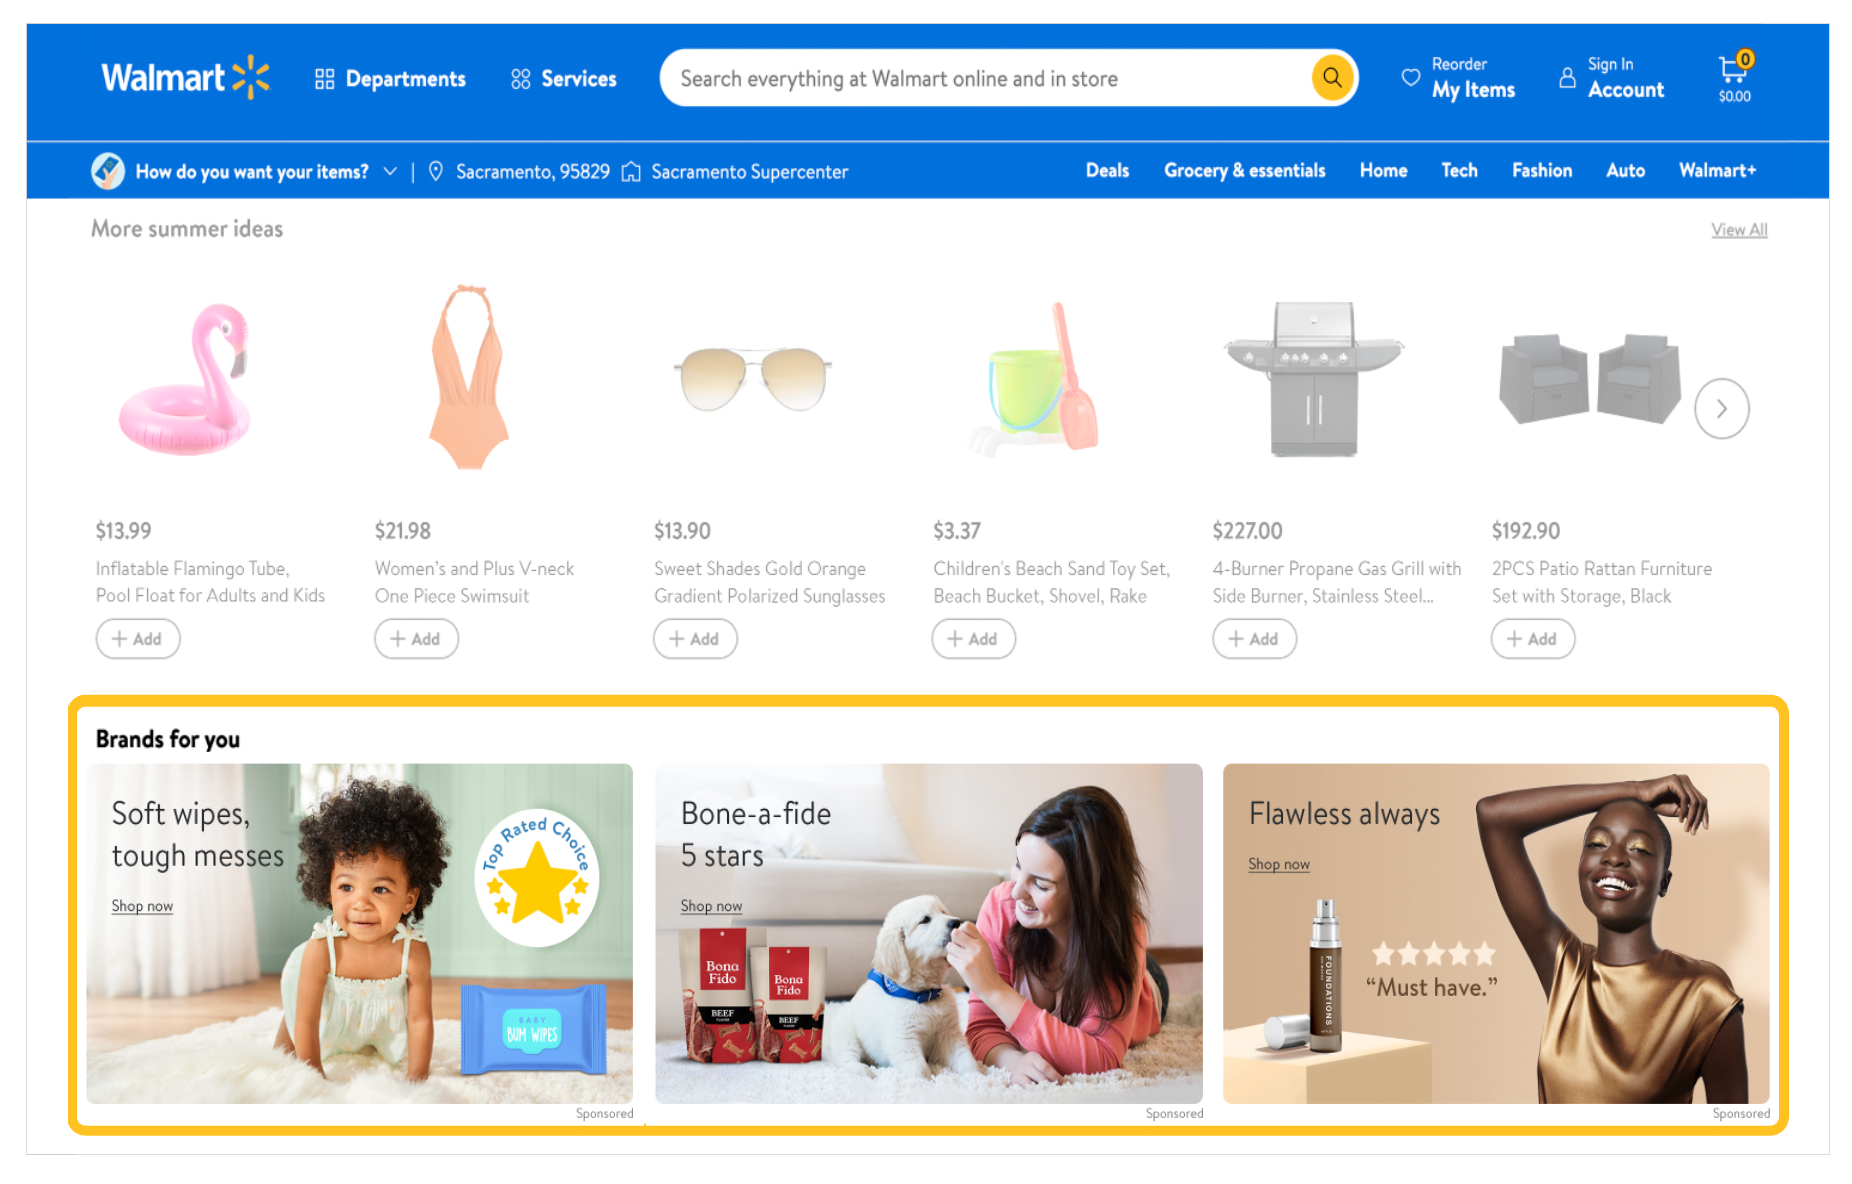The width and height of the screenshot is (1852, 1184).
Task: Go to Grocery & essentials
Action: click(x=1244, y=171)
